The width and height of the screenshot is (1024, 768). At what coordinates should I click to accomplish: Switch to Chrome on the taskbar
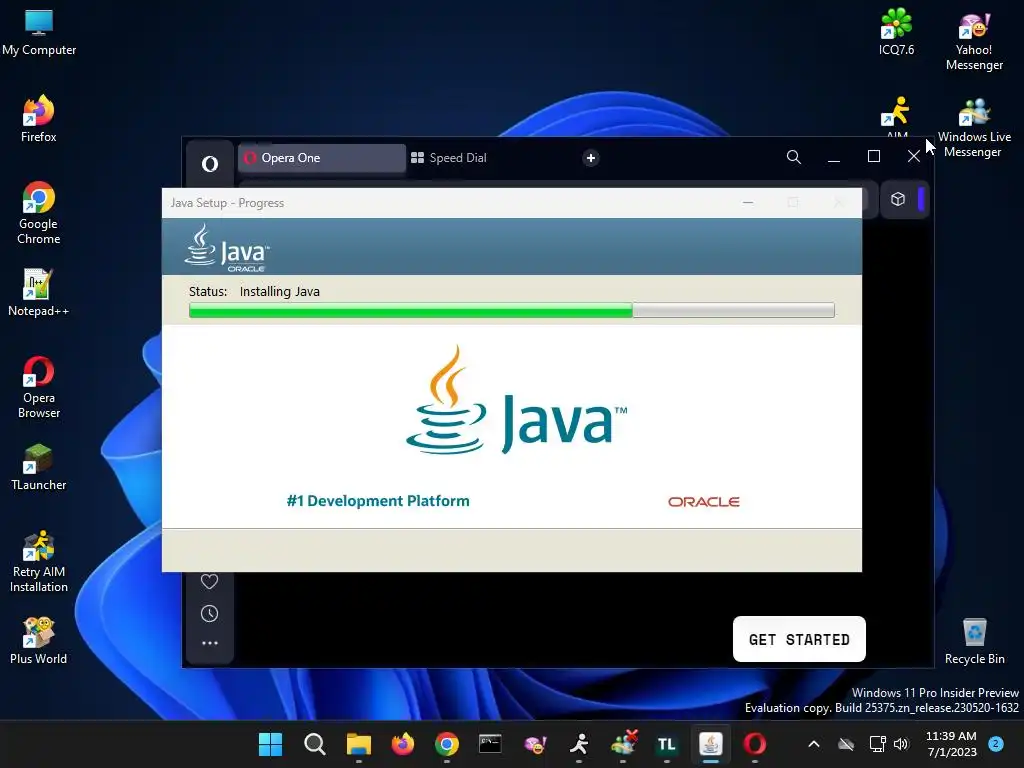(x=447, y=744)
